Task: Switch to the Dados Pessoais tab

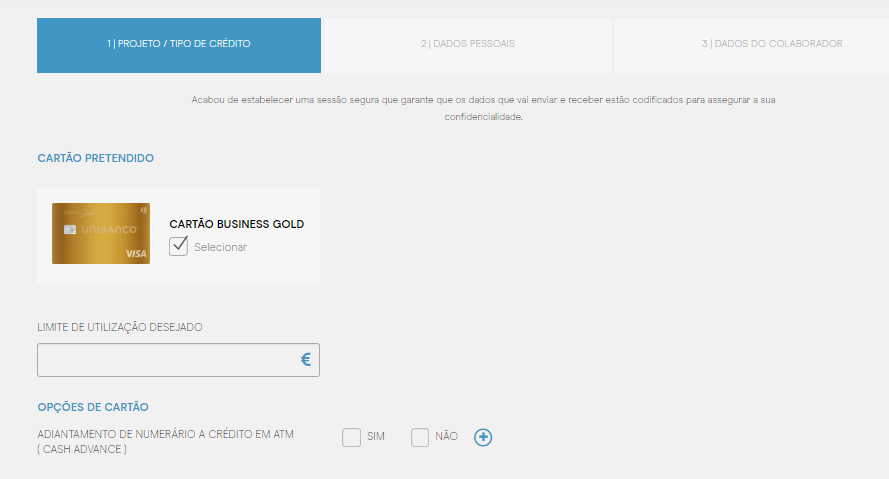Action: click(x=467, y=44)
